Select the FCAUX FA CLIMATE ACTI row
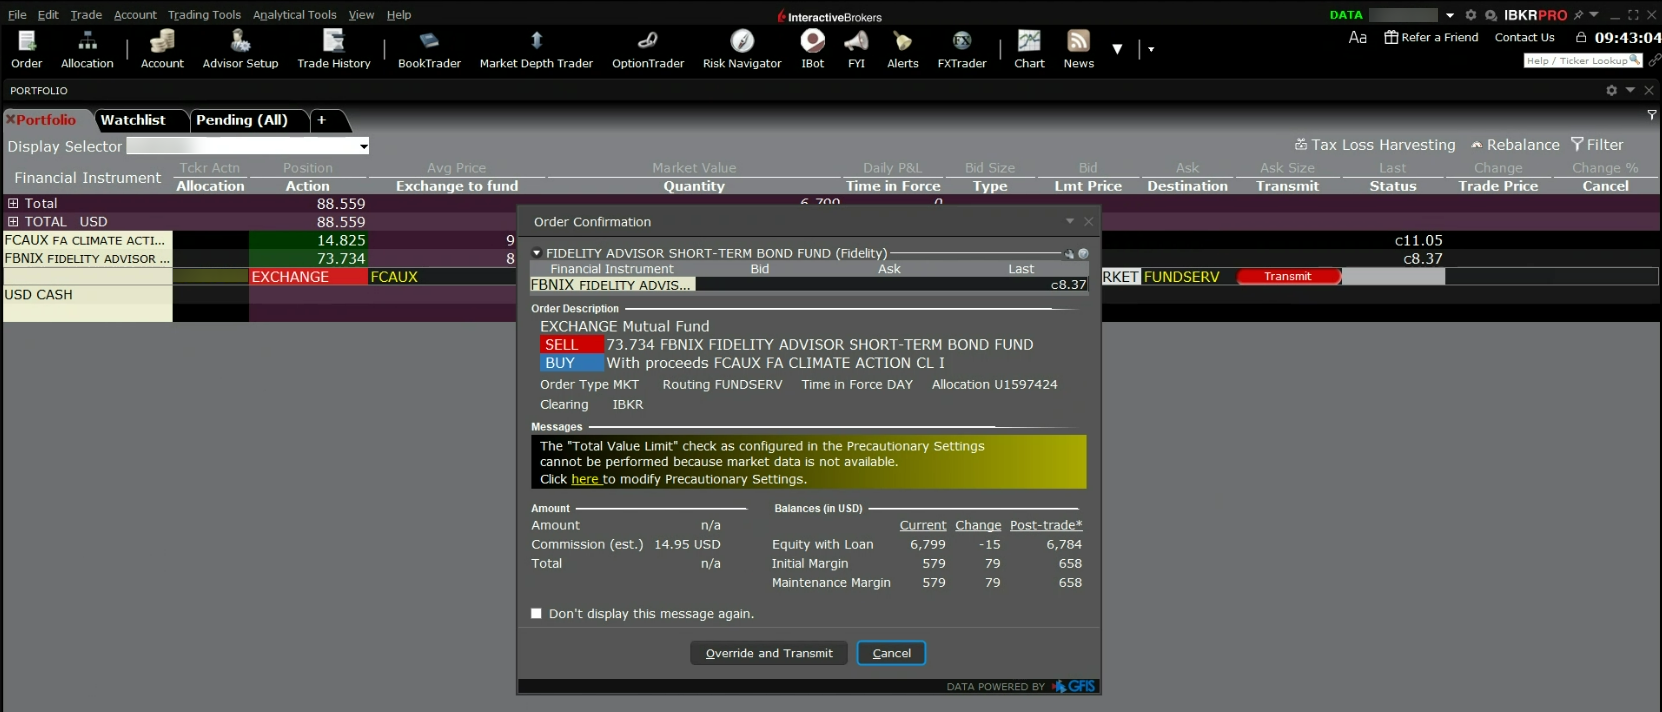 point(87,240)
